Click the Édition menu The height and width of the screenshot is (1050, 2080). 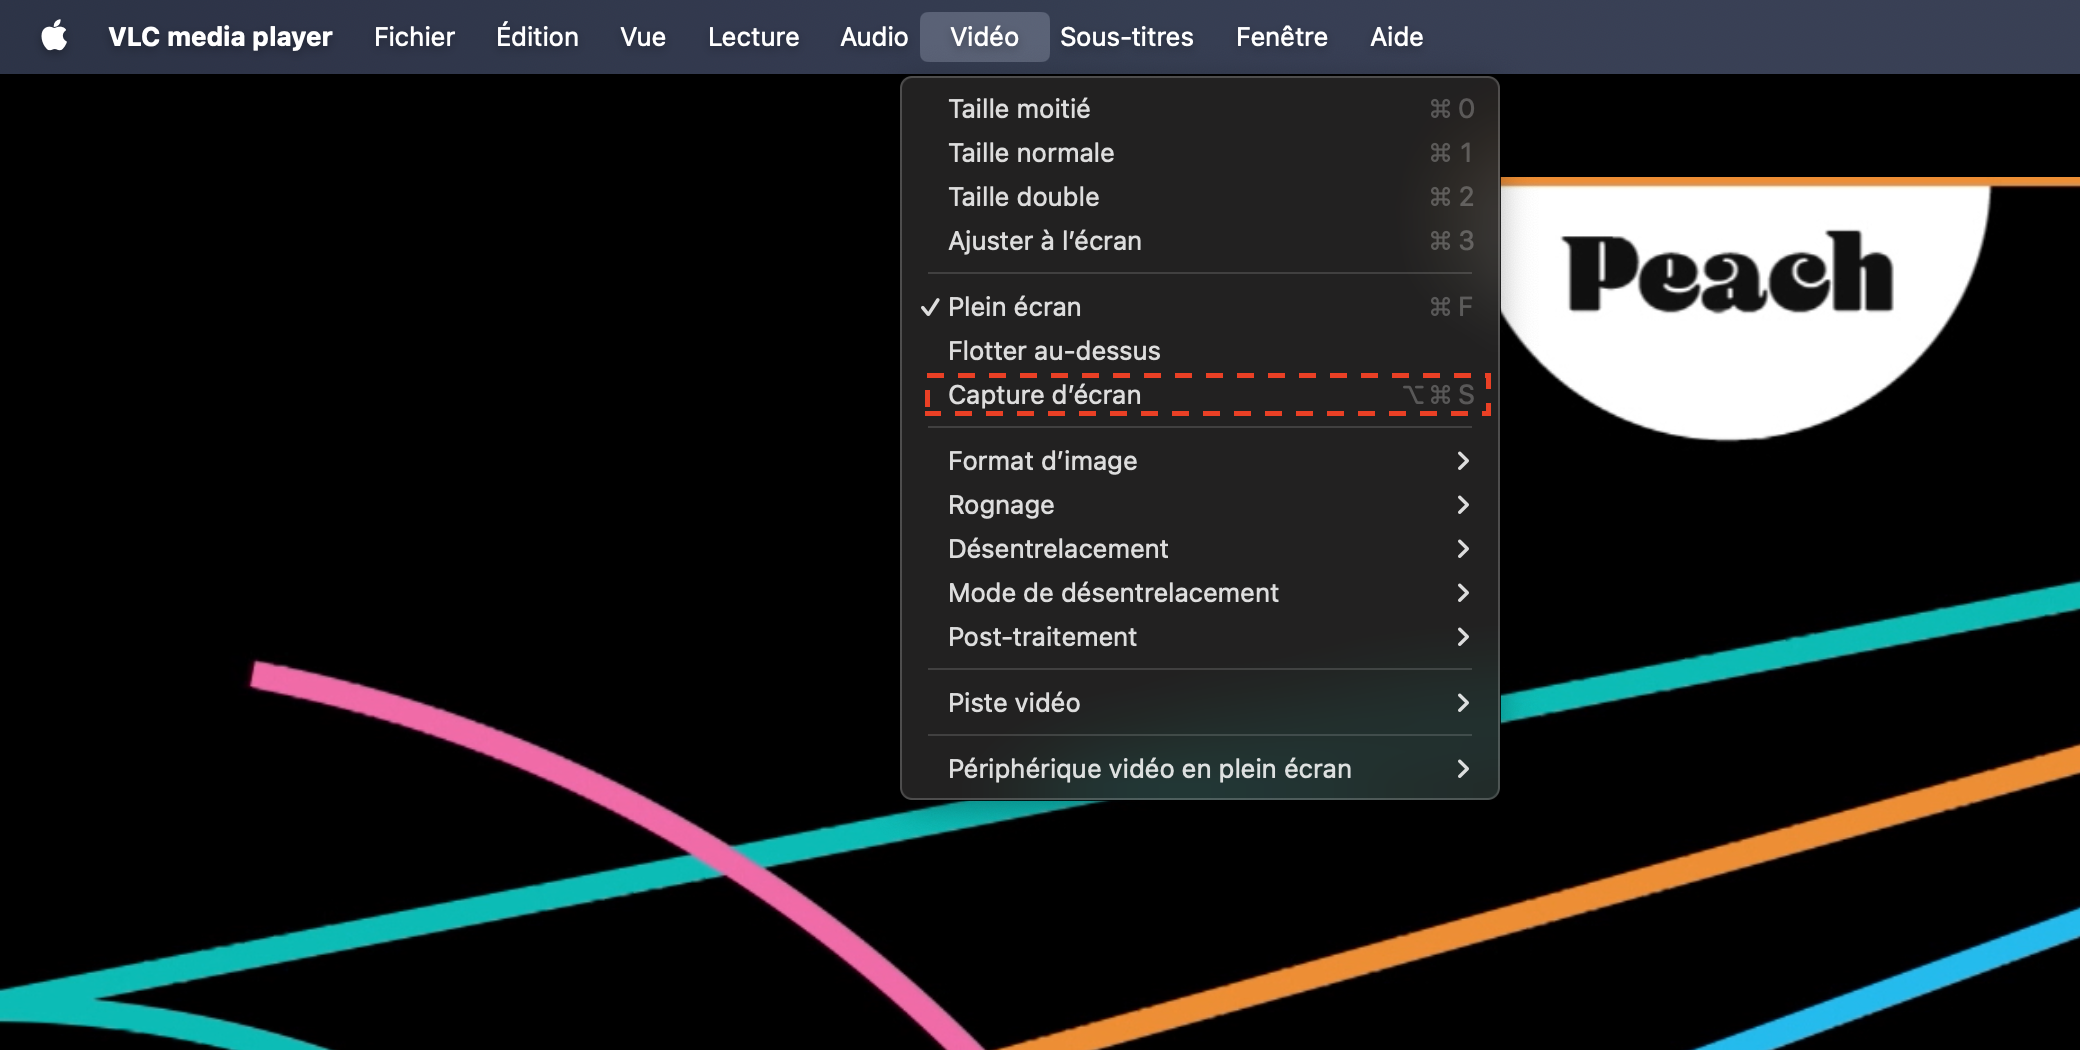537,37
